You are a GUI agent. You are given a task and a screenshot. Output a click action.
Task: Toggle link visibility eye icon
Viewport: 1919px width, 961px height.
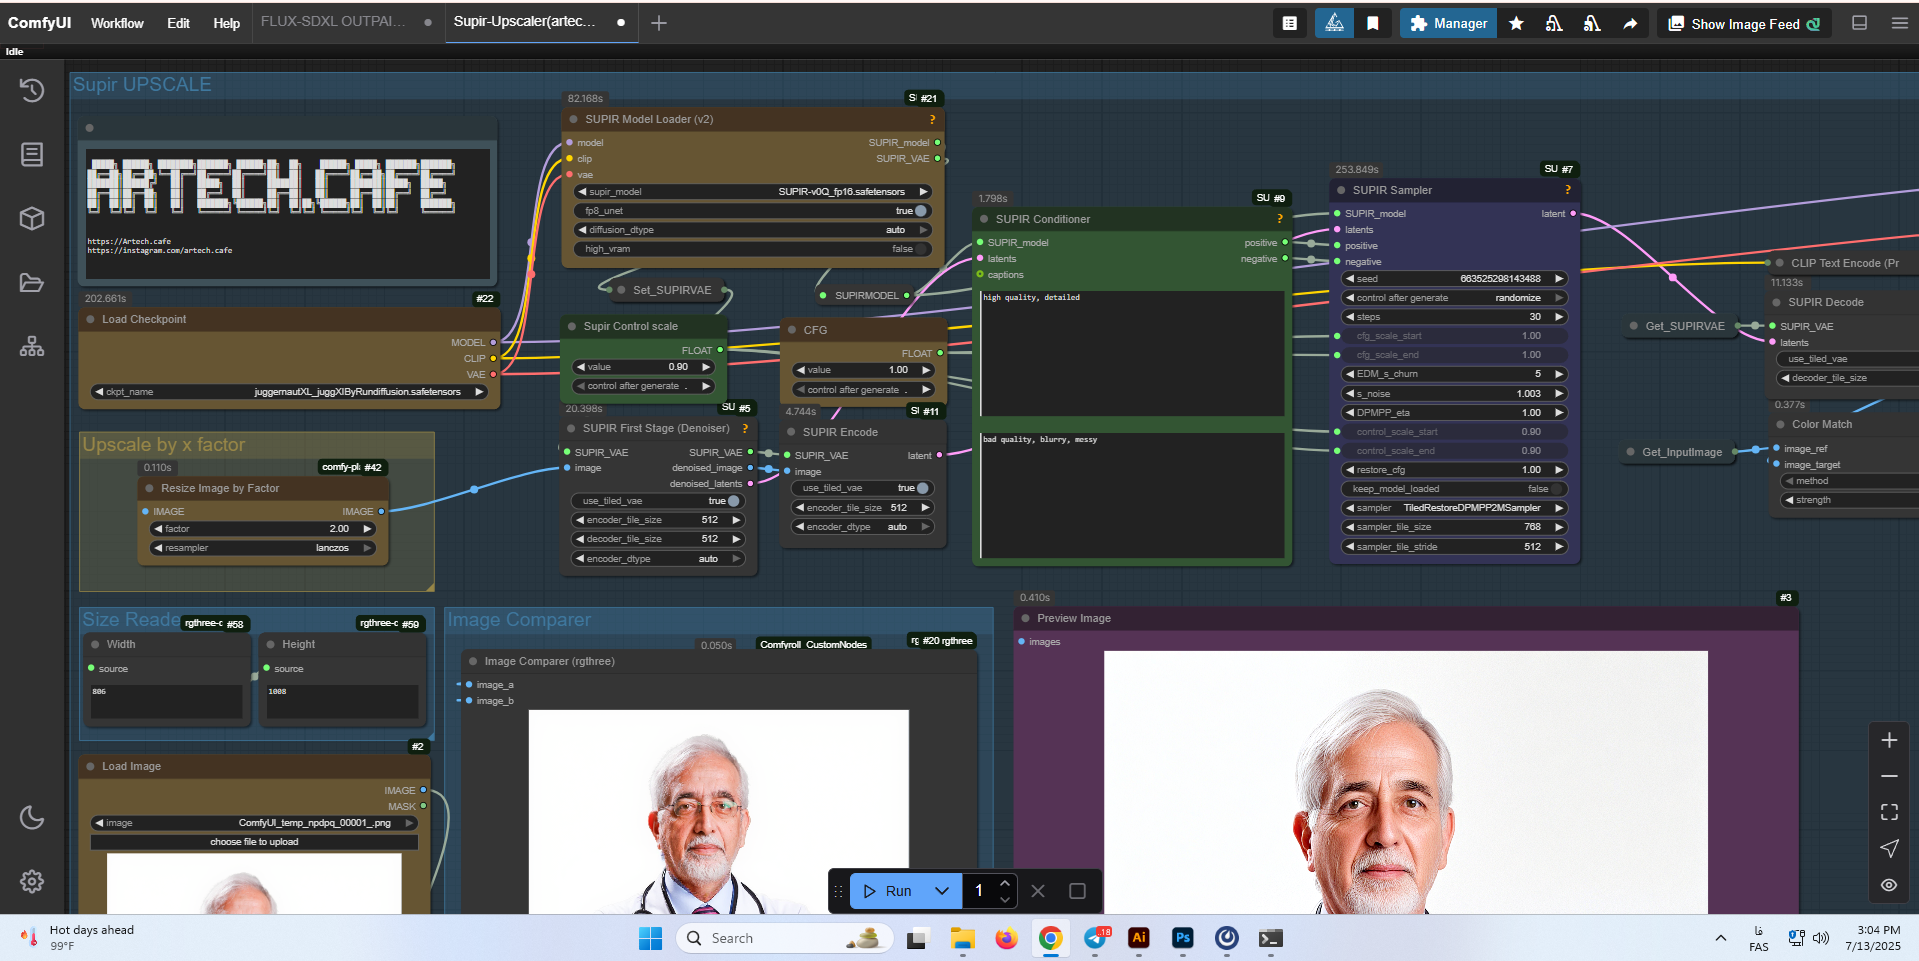click(x=1888, y=885)
